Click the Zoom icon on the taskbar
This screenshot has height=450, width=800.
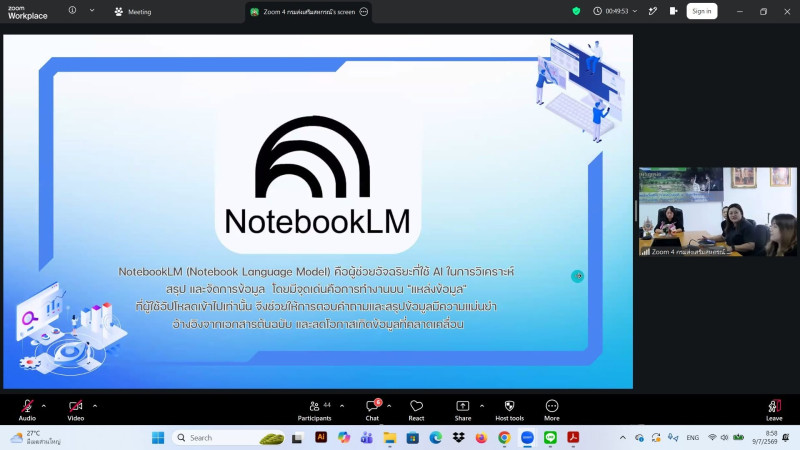coord(527,437)
